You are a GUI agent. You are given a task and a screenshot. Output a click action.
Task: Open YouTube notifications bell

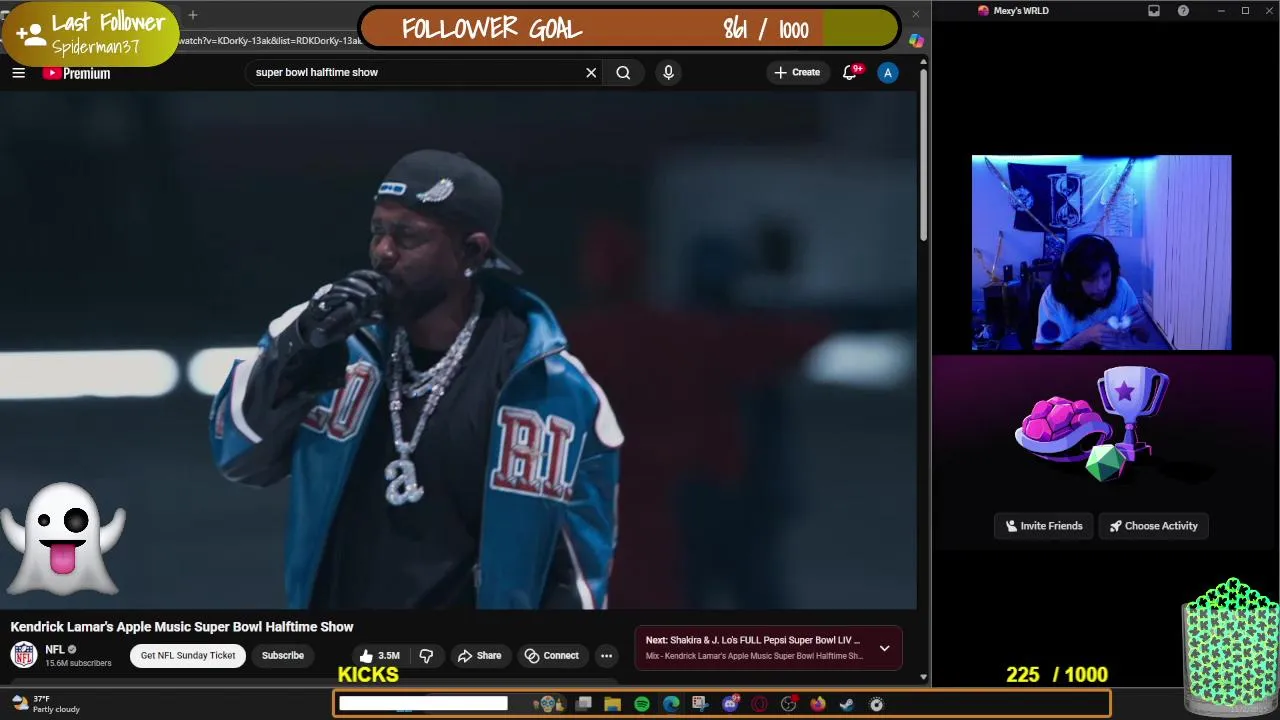pos(850,72)
